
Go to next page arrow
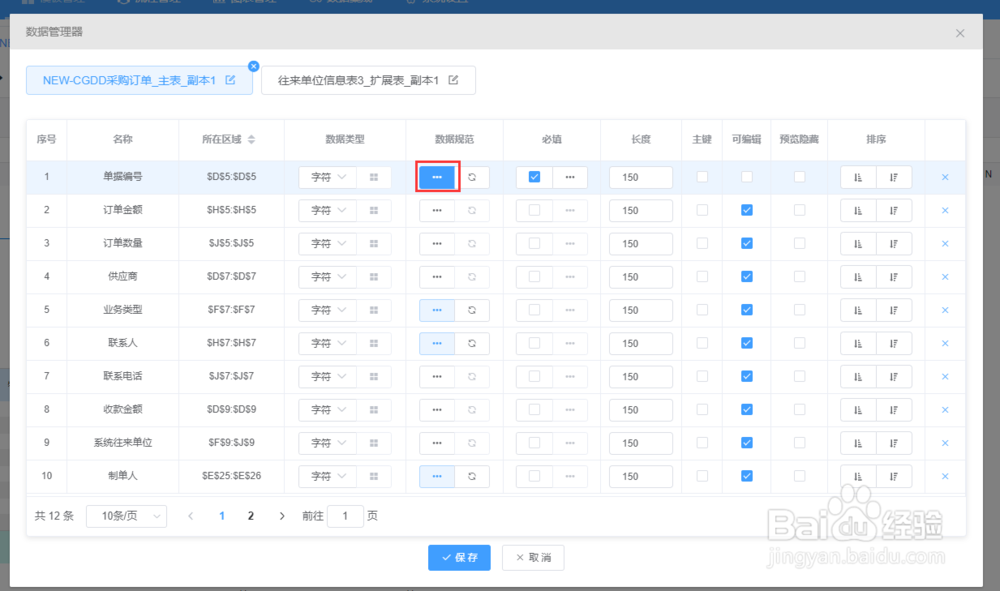(282, 516)
